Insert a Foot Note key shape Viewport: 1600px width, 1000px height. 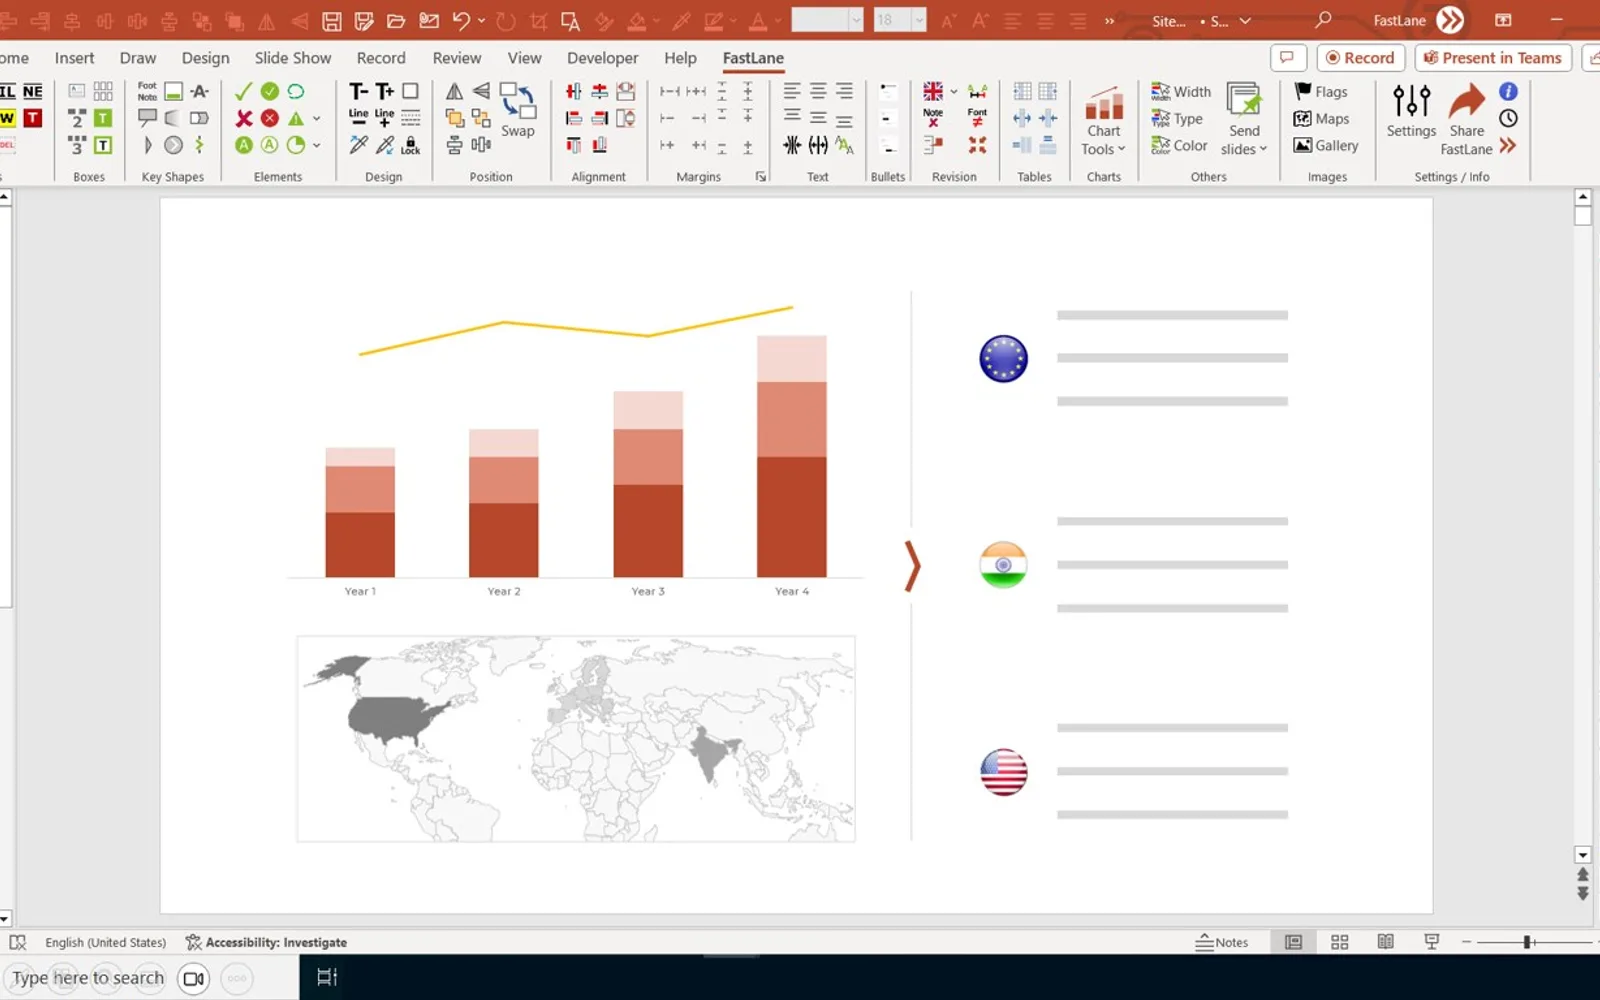(x=147, y=91)
